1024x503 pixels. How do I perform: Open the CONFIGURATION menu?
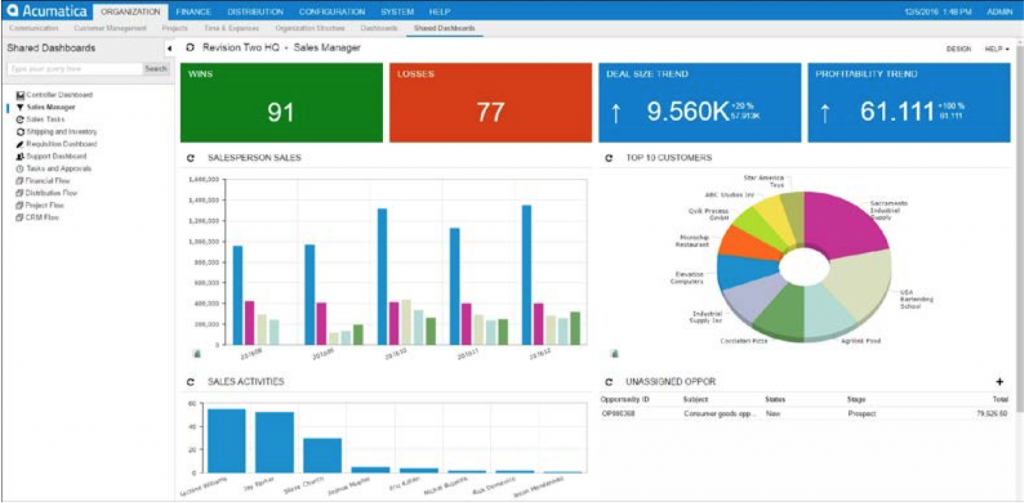point(332,12)
